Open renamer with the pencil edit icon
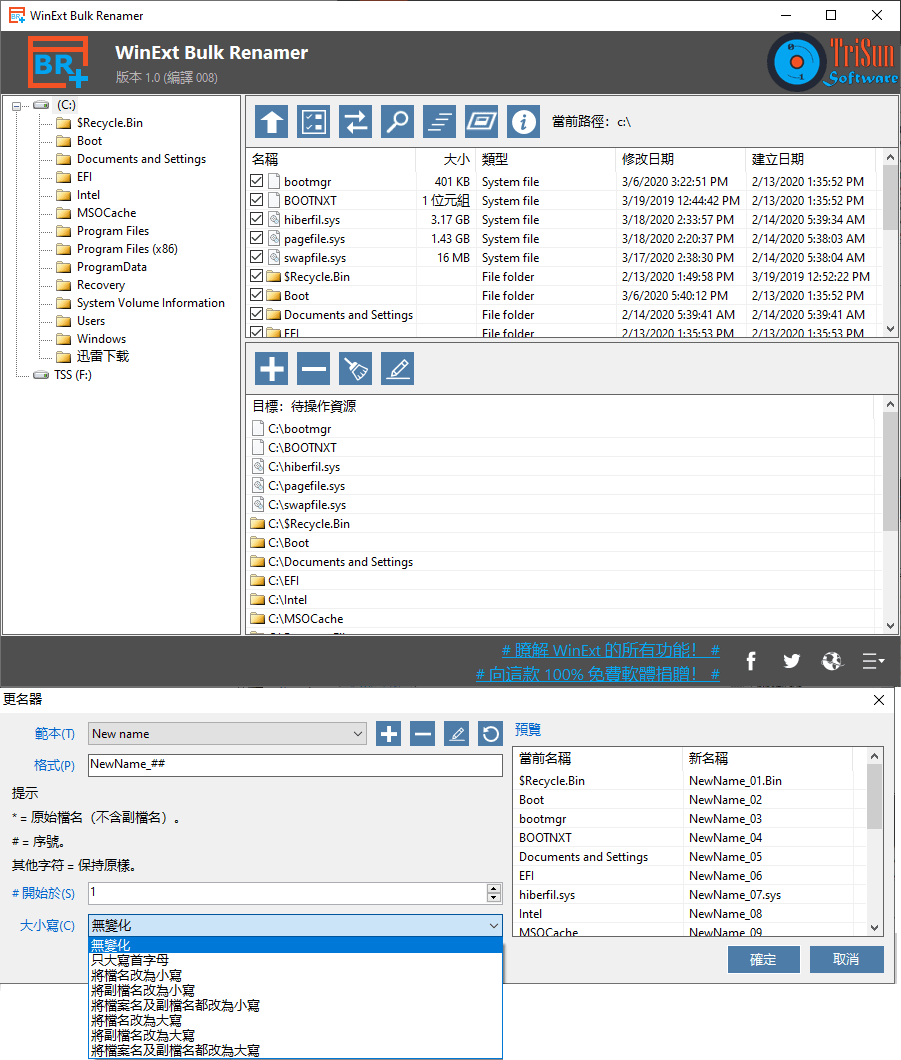This screenshot has height=1060, width=901. click(397, 368)
